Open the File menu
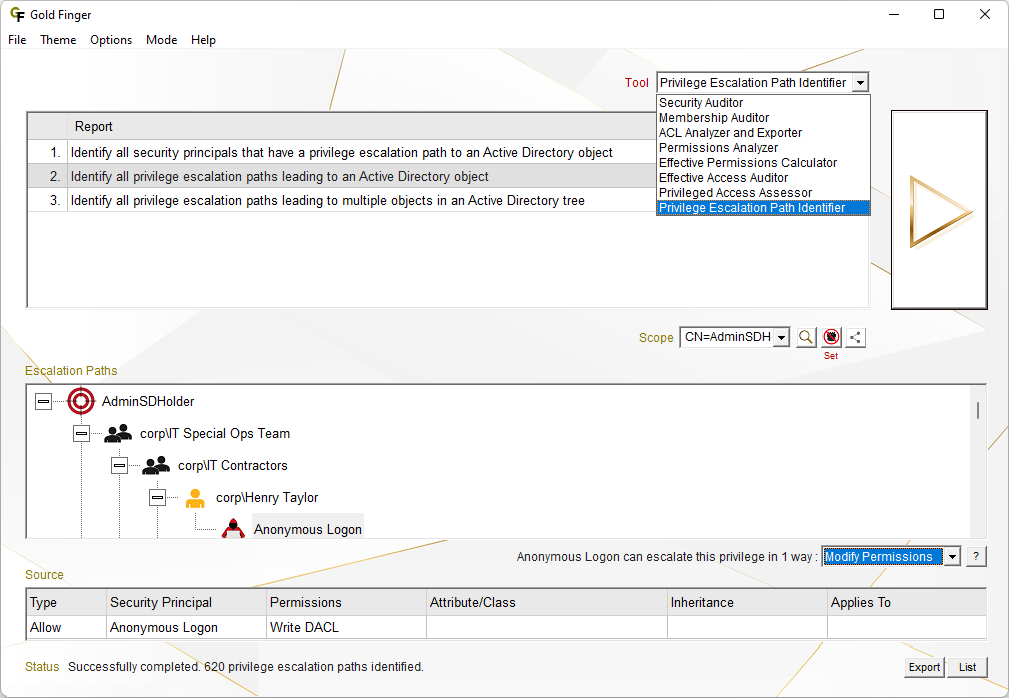The height and width of the screenshot is (698, 1009). tap(17, 40)
